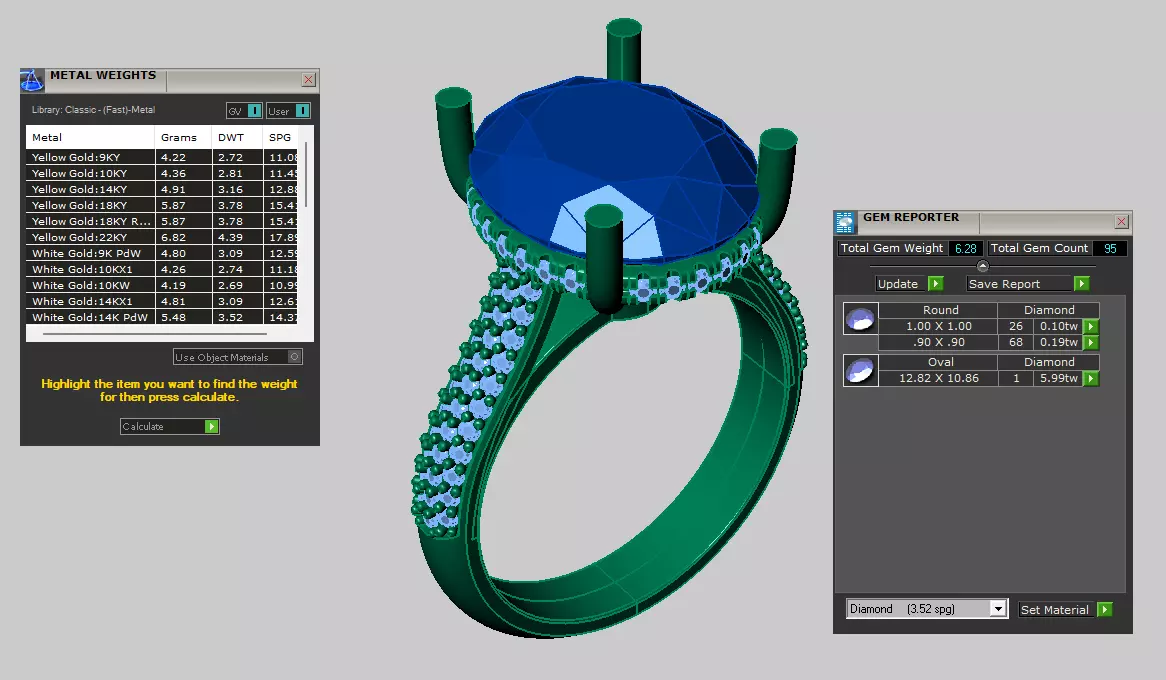Click the Gem Reporter panel icon

(x=845, y=222)
